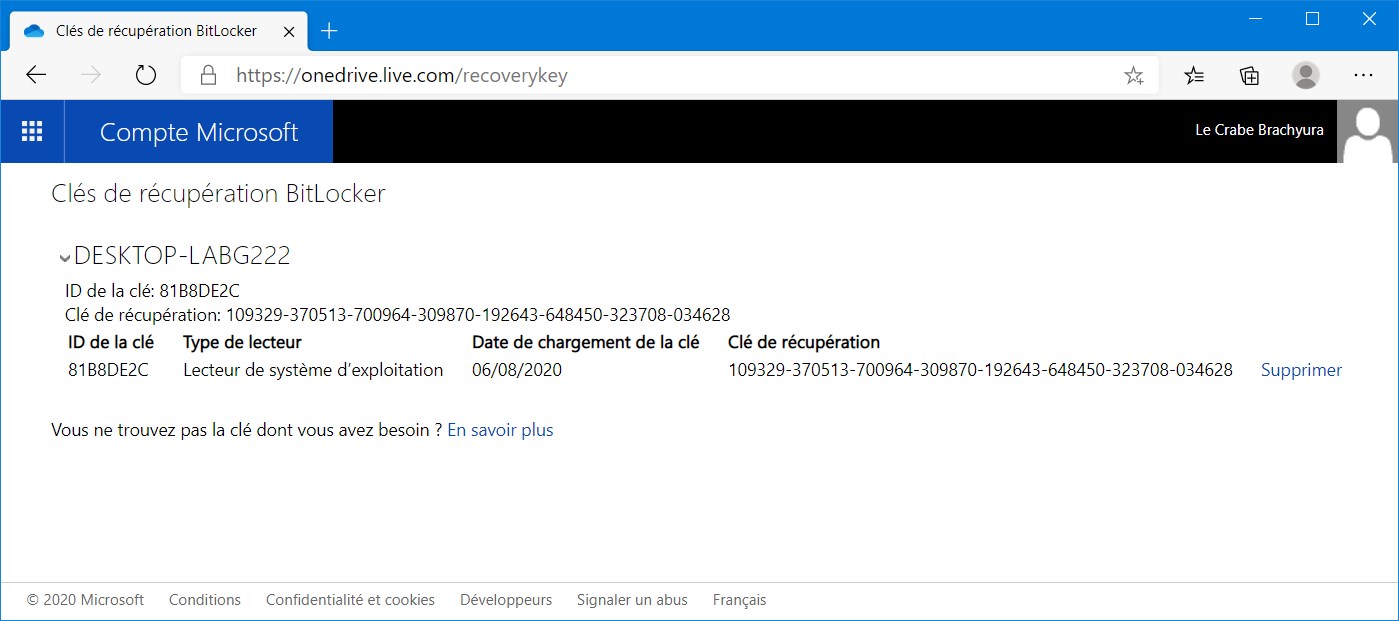Viewport: 1399px width, 621px height.
Task: Open the Favorites list icon
Action: pyautogui.click(x=1193, y=75)
